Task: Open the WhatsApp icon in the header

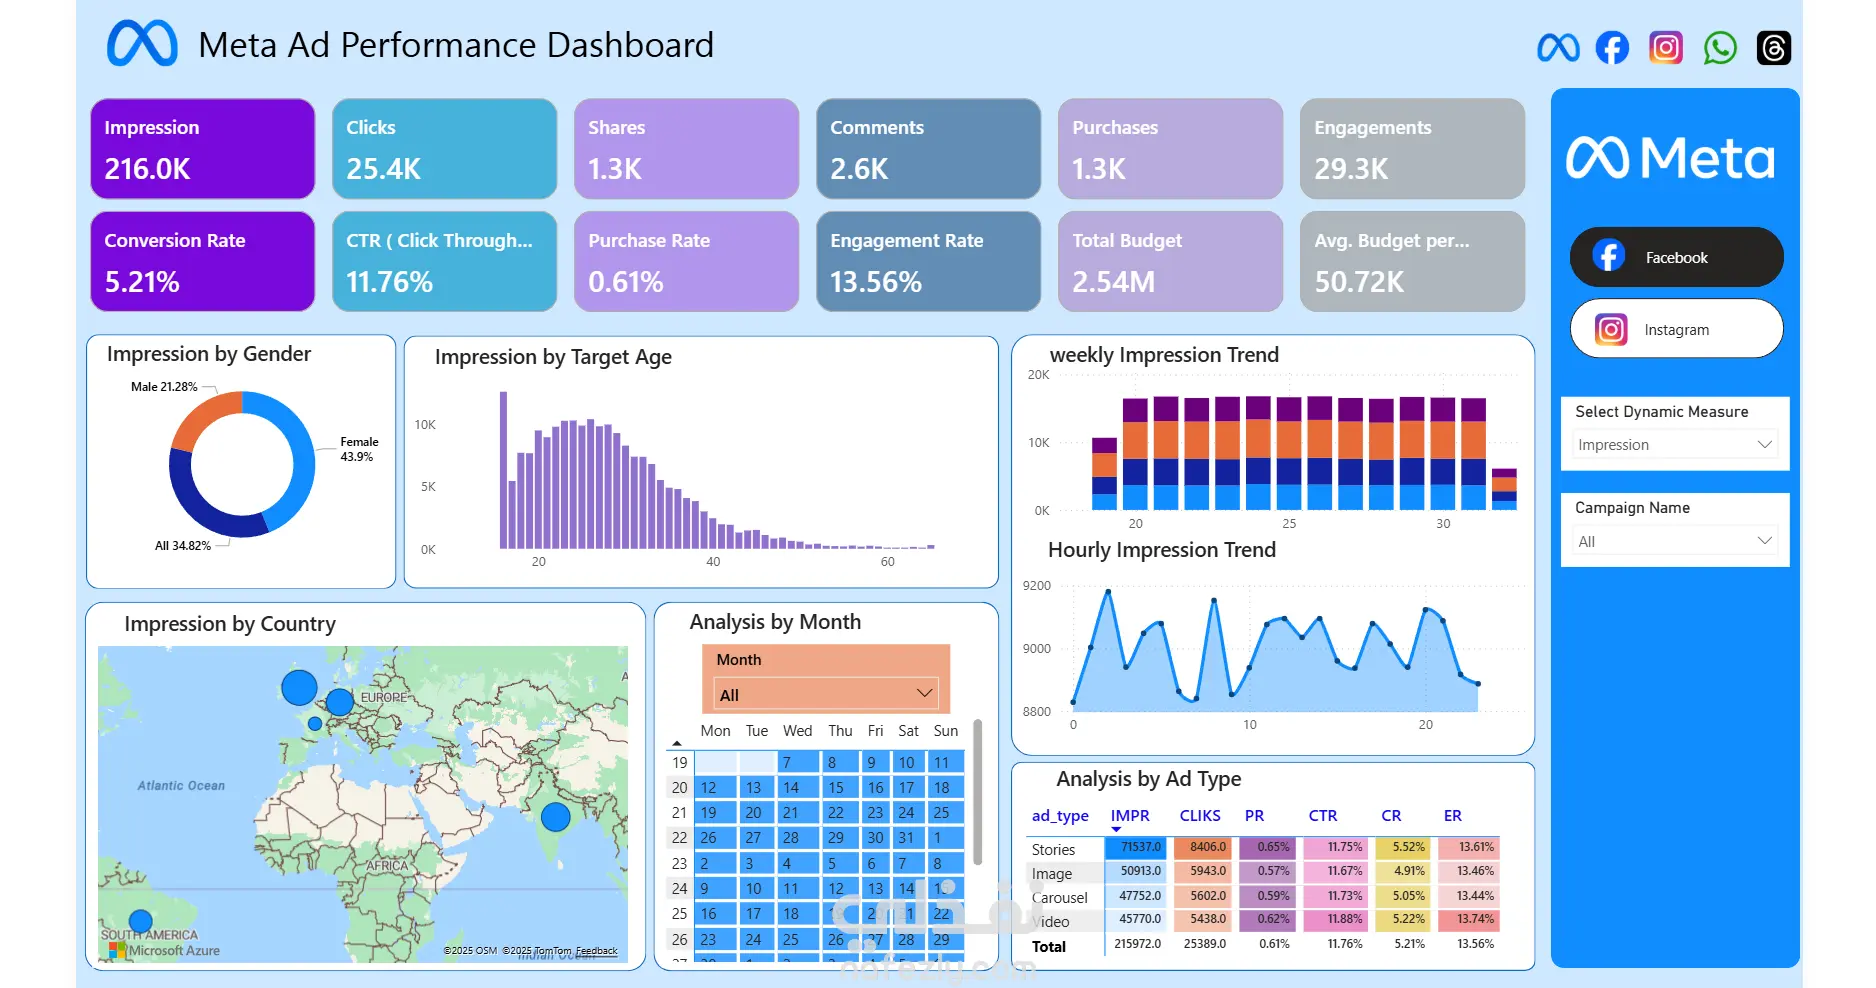Action: click(1720, 47)
